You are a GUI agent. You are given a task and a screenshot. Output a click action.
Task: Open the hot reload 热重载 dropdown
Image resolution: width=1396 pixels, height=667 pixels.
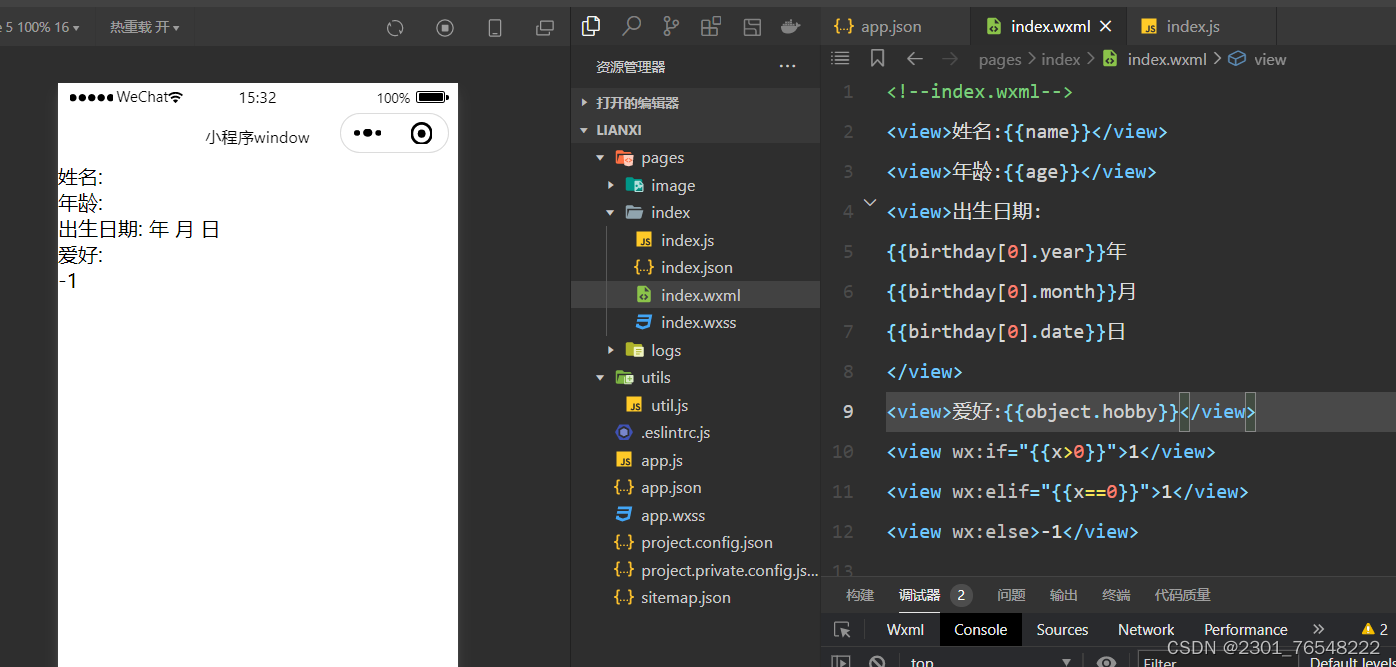tap(144, 27)
